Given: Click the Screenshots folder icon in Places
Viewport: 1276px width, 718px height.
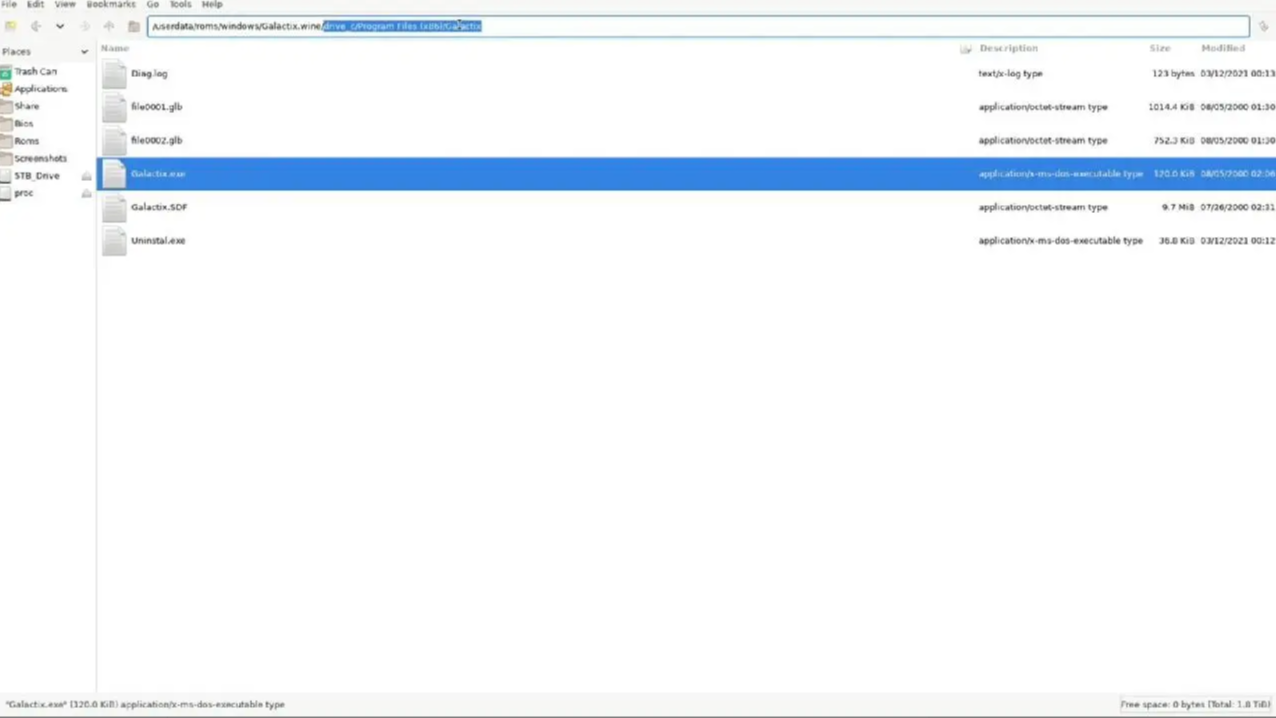Looking at the screenshot, I should pyautogui.click(x=6, y=158).
